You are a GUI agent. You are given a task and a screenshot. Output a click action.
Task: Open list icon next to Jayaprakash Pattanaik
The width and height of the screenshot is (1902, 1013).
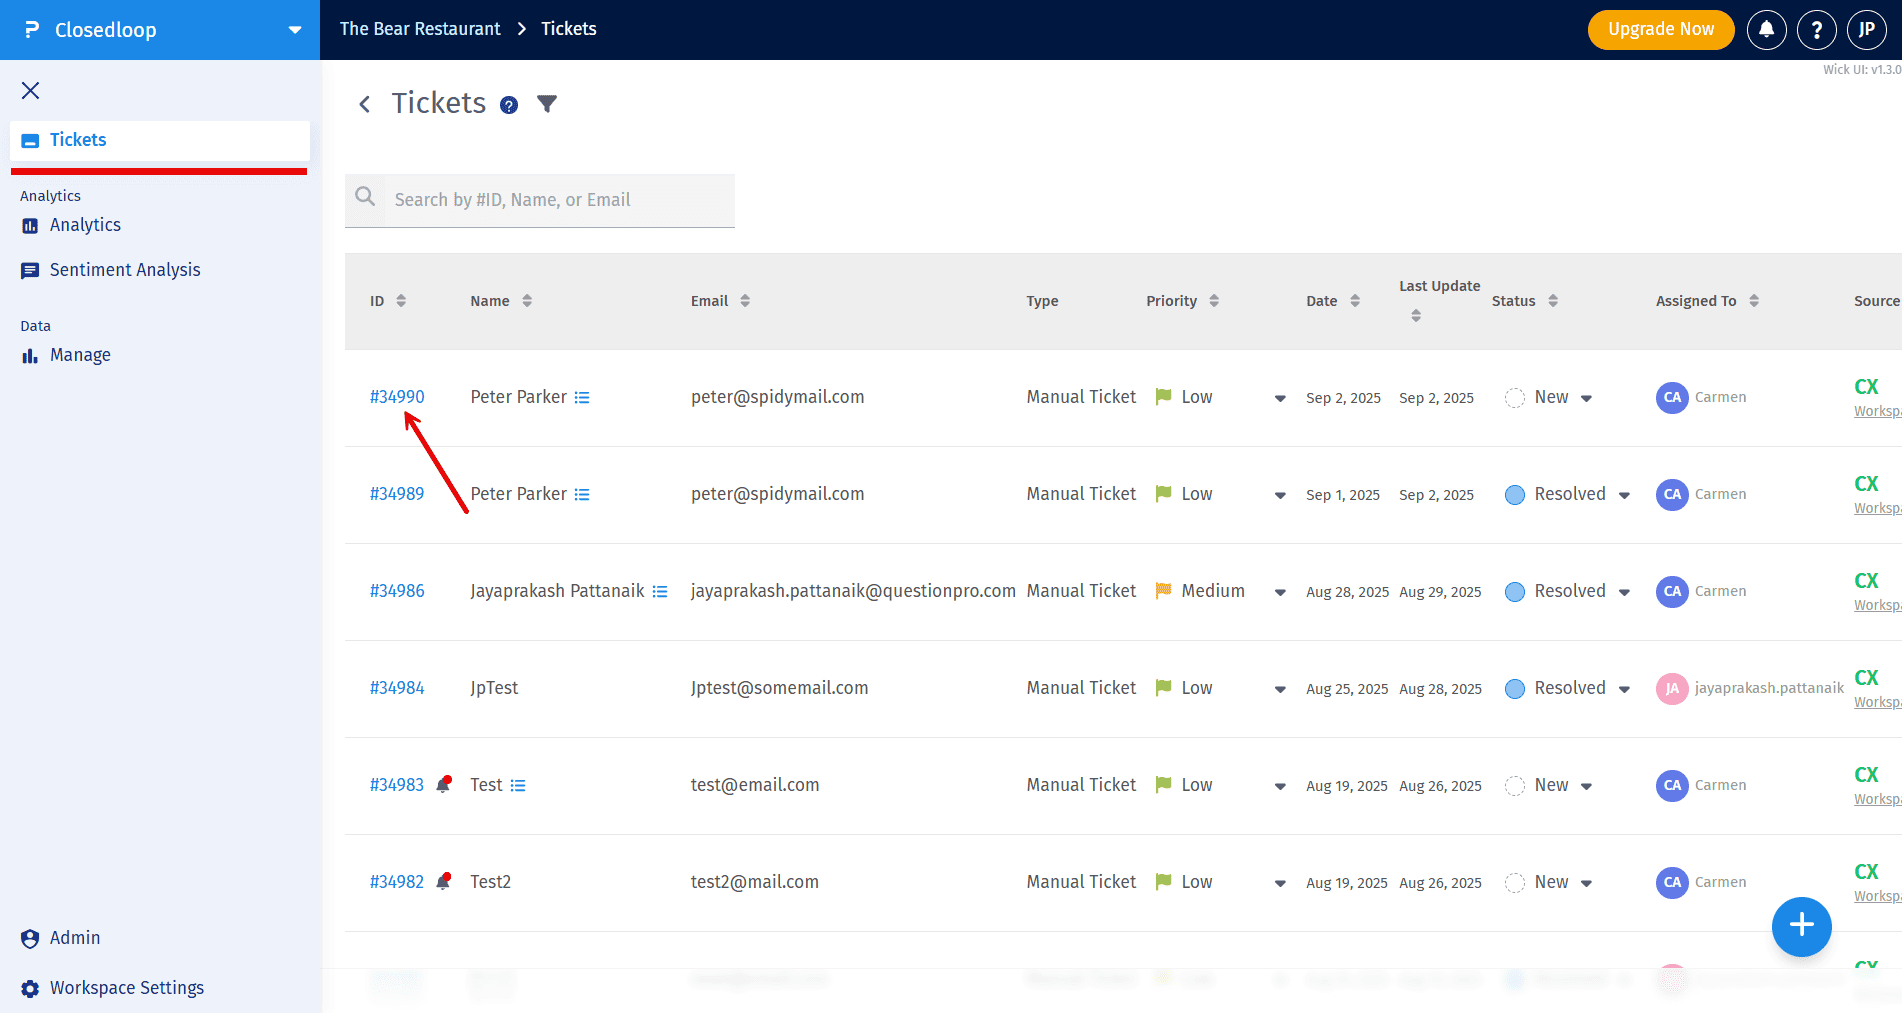(x=660, y=592)
